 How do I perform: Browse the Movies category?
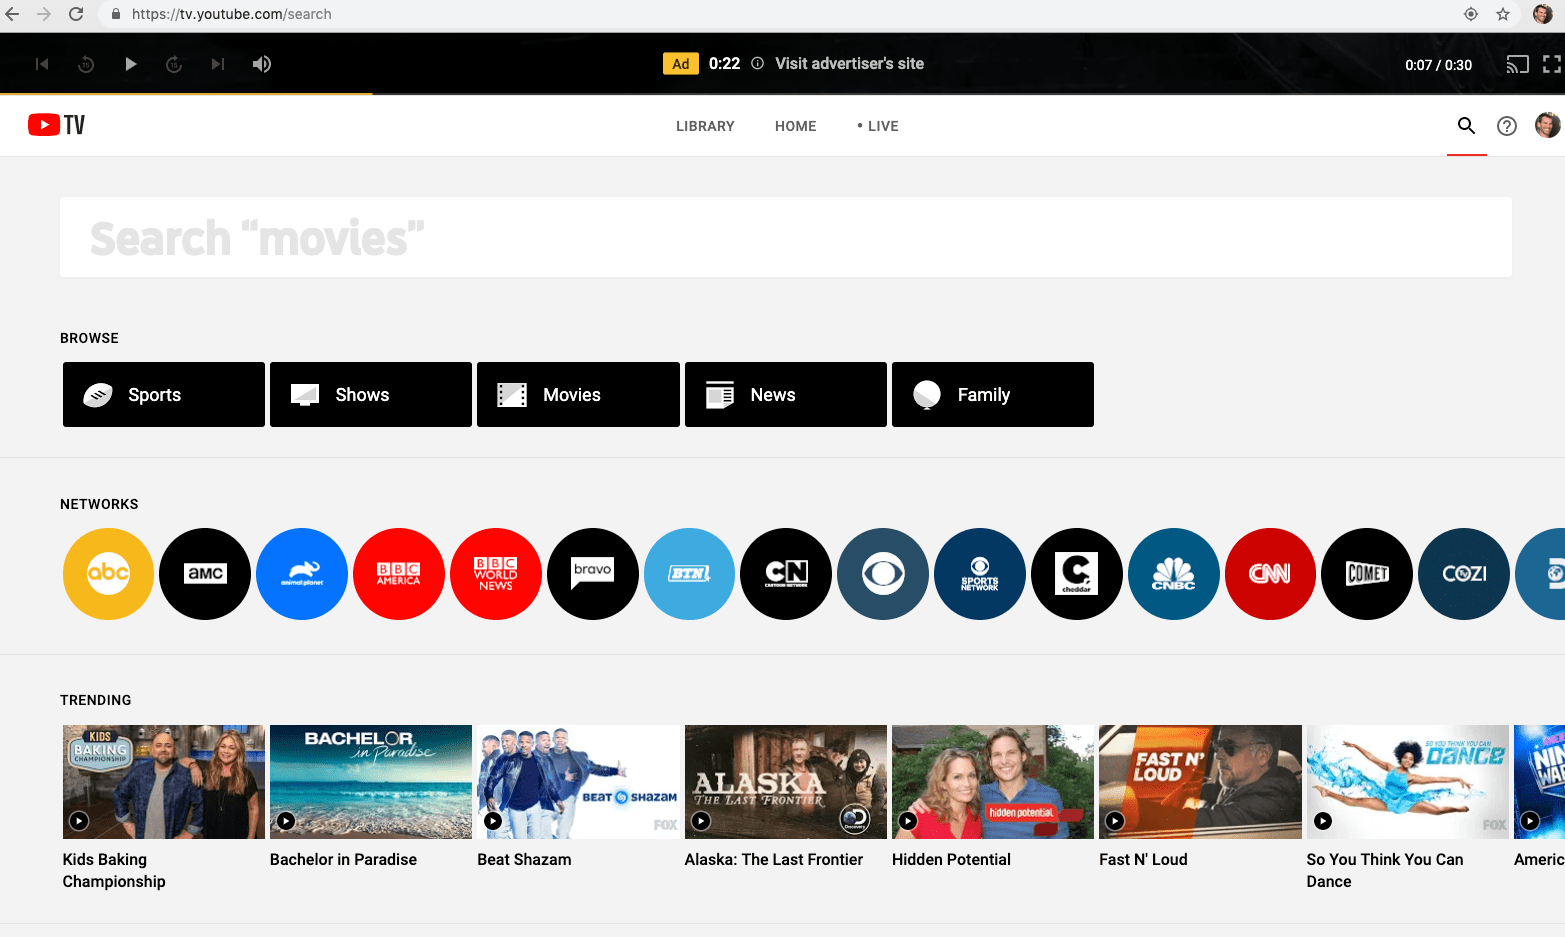click(x=578, y=394)
